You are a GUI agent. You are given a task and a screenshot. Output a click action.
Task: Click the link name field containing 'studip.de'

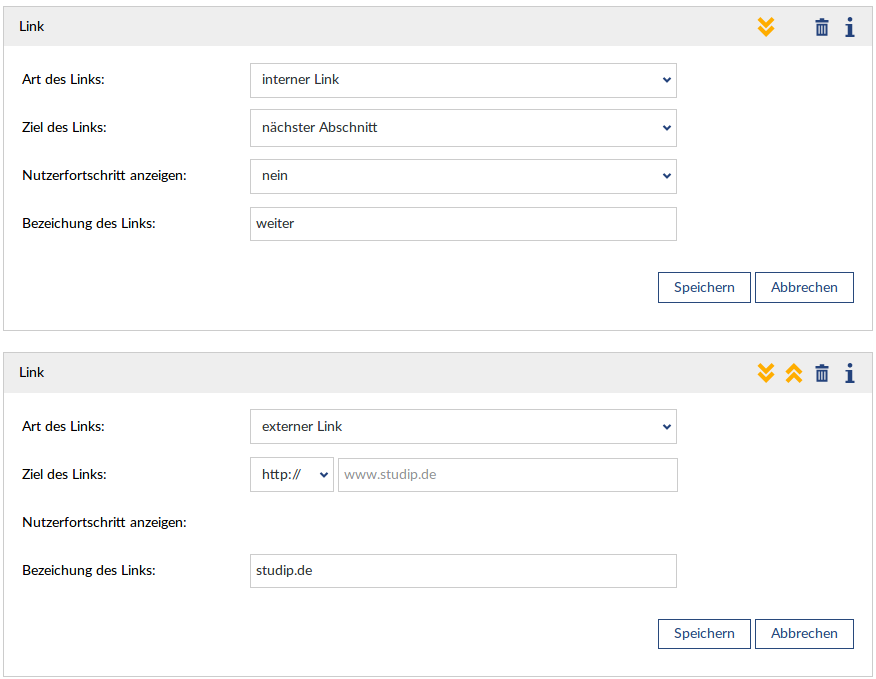[x=463, y=571]
